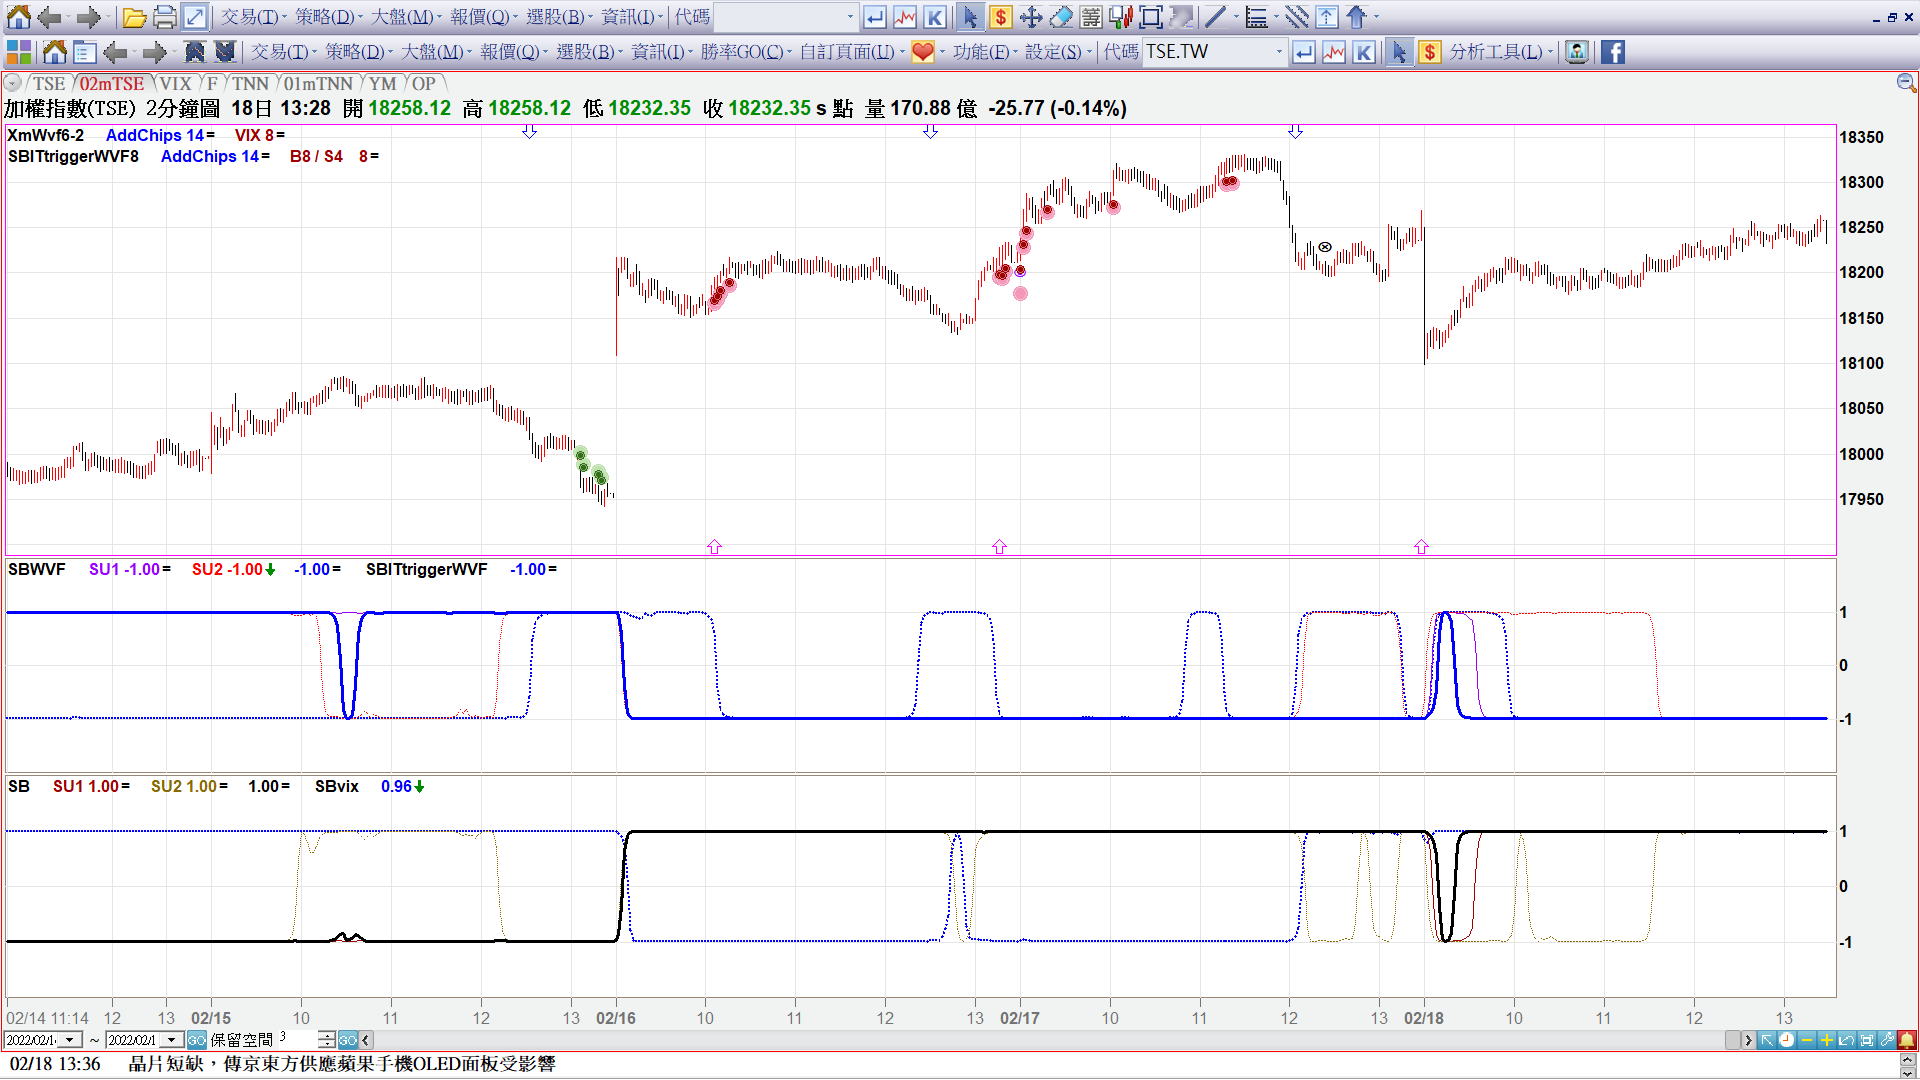Click the 保留空間 spinner stepper

click(327, 1040)
